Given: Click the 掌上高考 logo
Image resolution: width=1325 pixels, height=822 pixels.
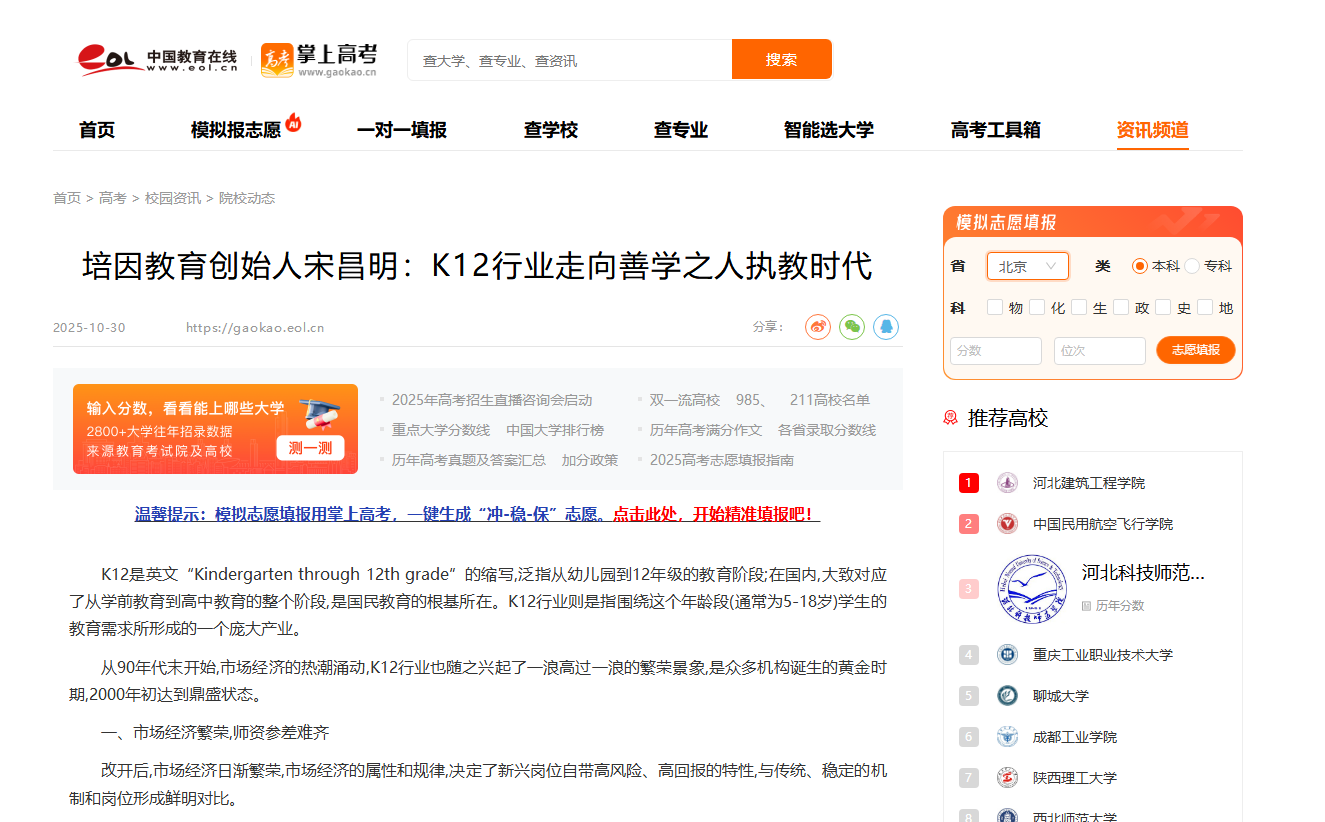Looking at the screenshot, I should click(x=319, y=60).
